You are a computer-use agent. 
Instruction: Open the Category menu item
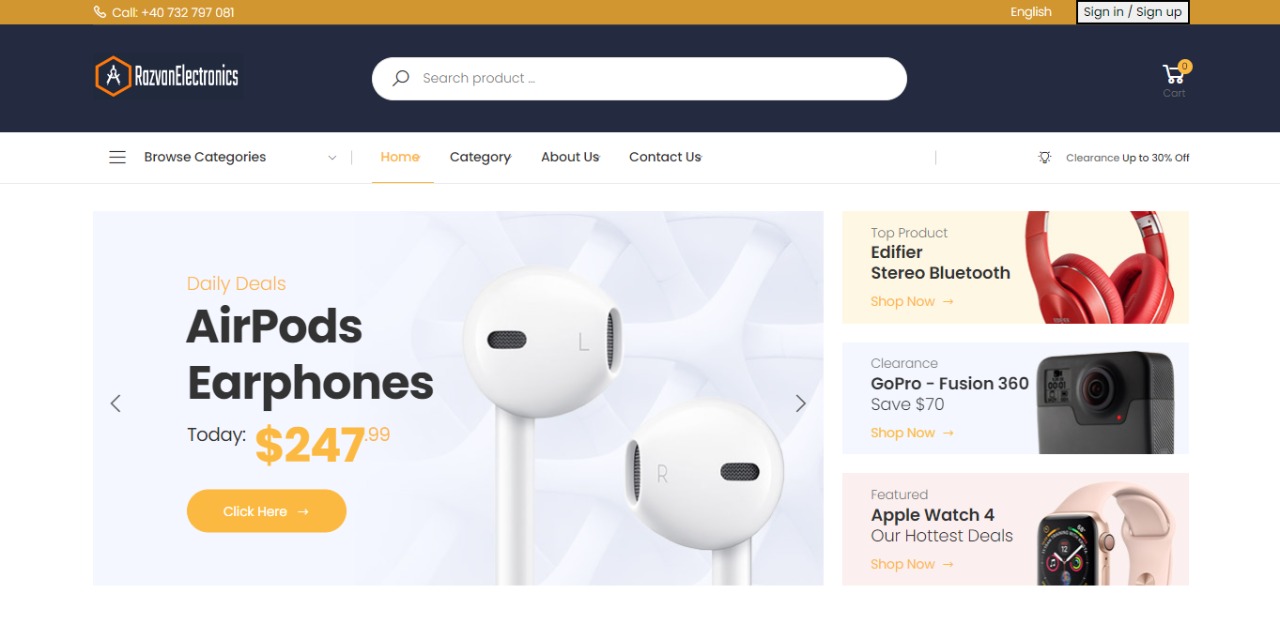coord(480,157)
